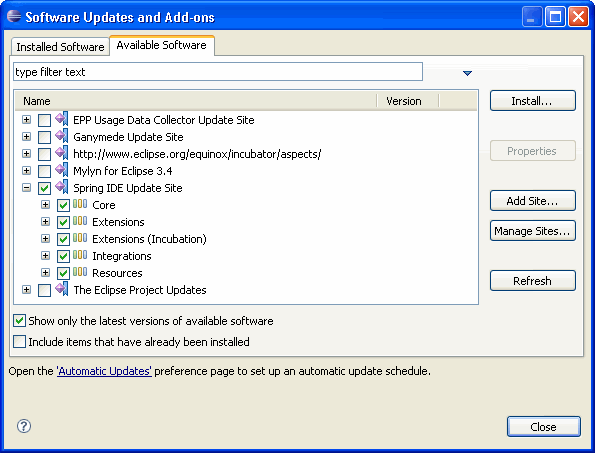Toggle Show only the latest versions checkbox

click(19, 321)
